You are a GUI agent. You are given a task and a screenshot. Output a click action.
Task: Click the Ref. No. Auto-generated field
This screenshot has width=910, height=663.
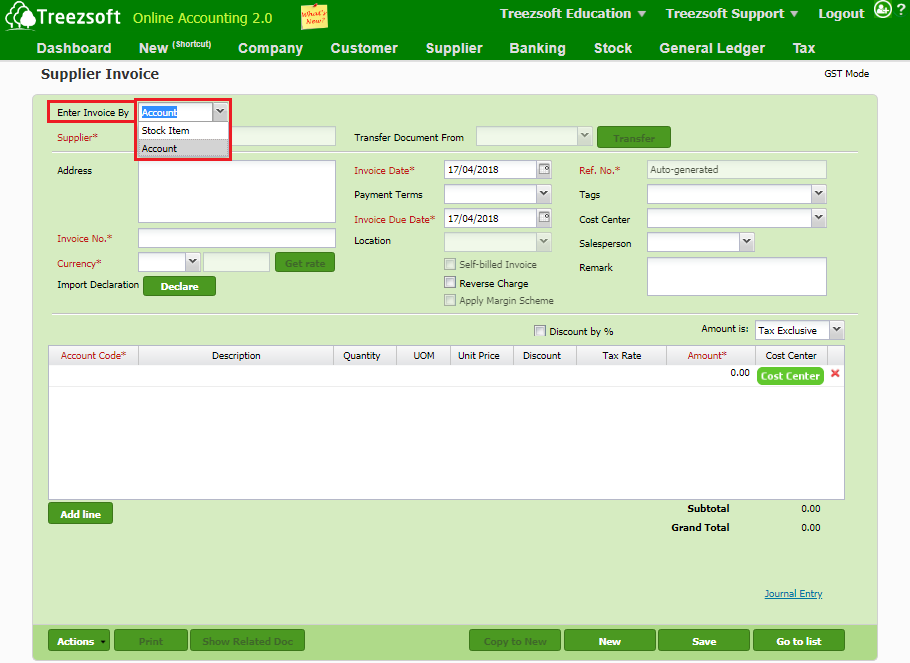[736, 170]
